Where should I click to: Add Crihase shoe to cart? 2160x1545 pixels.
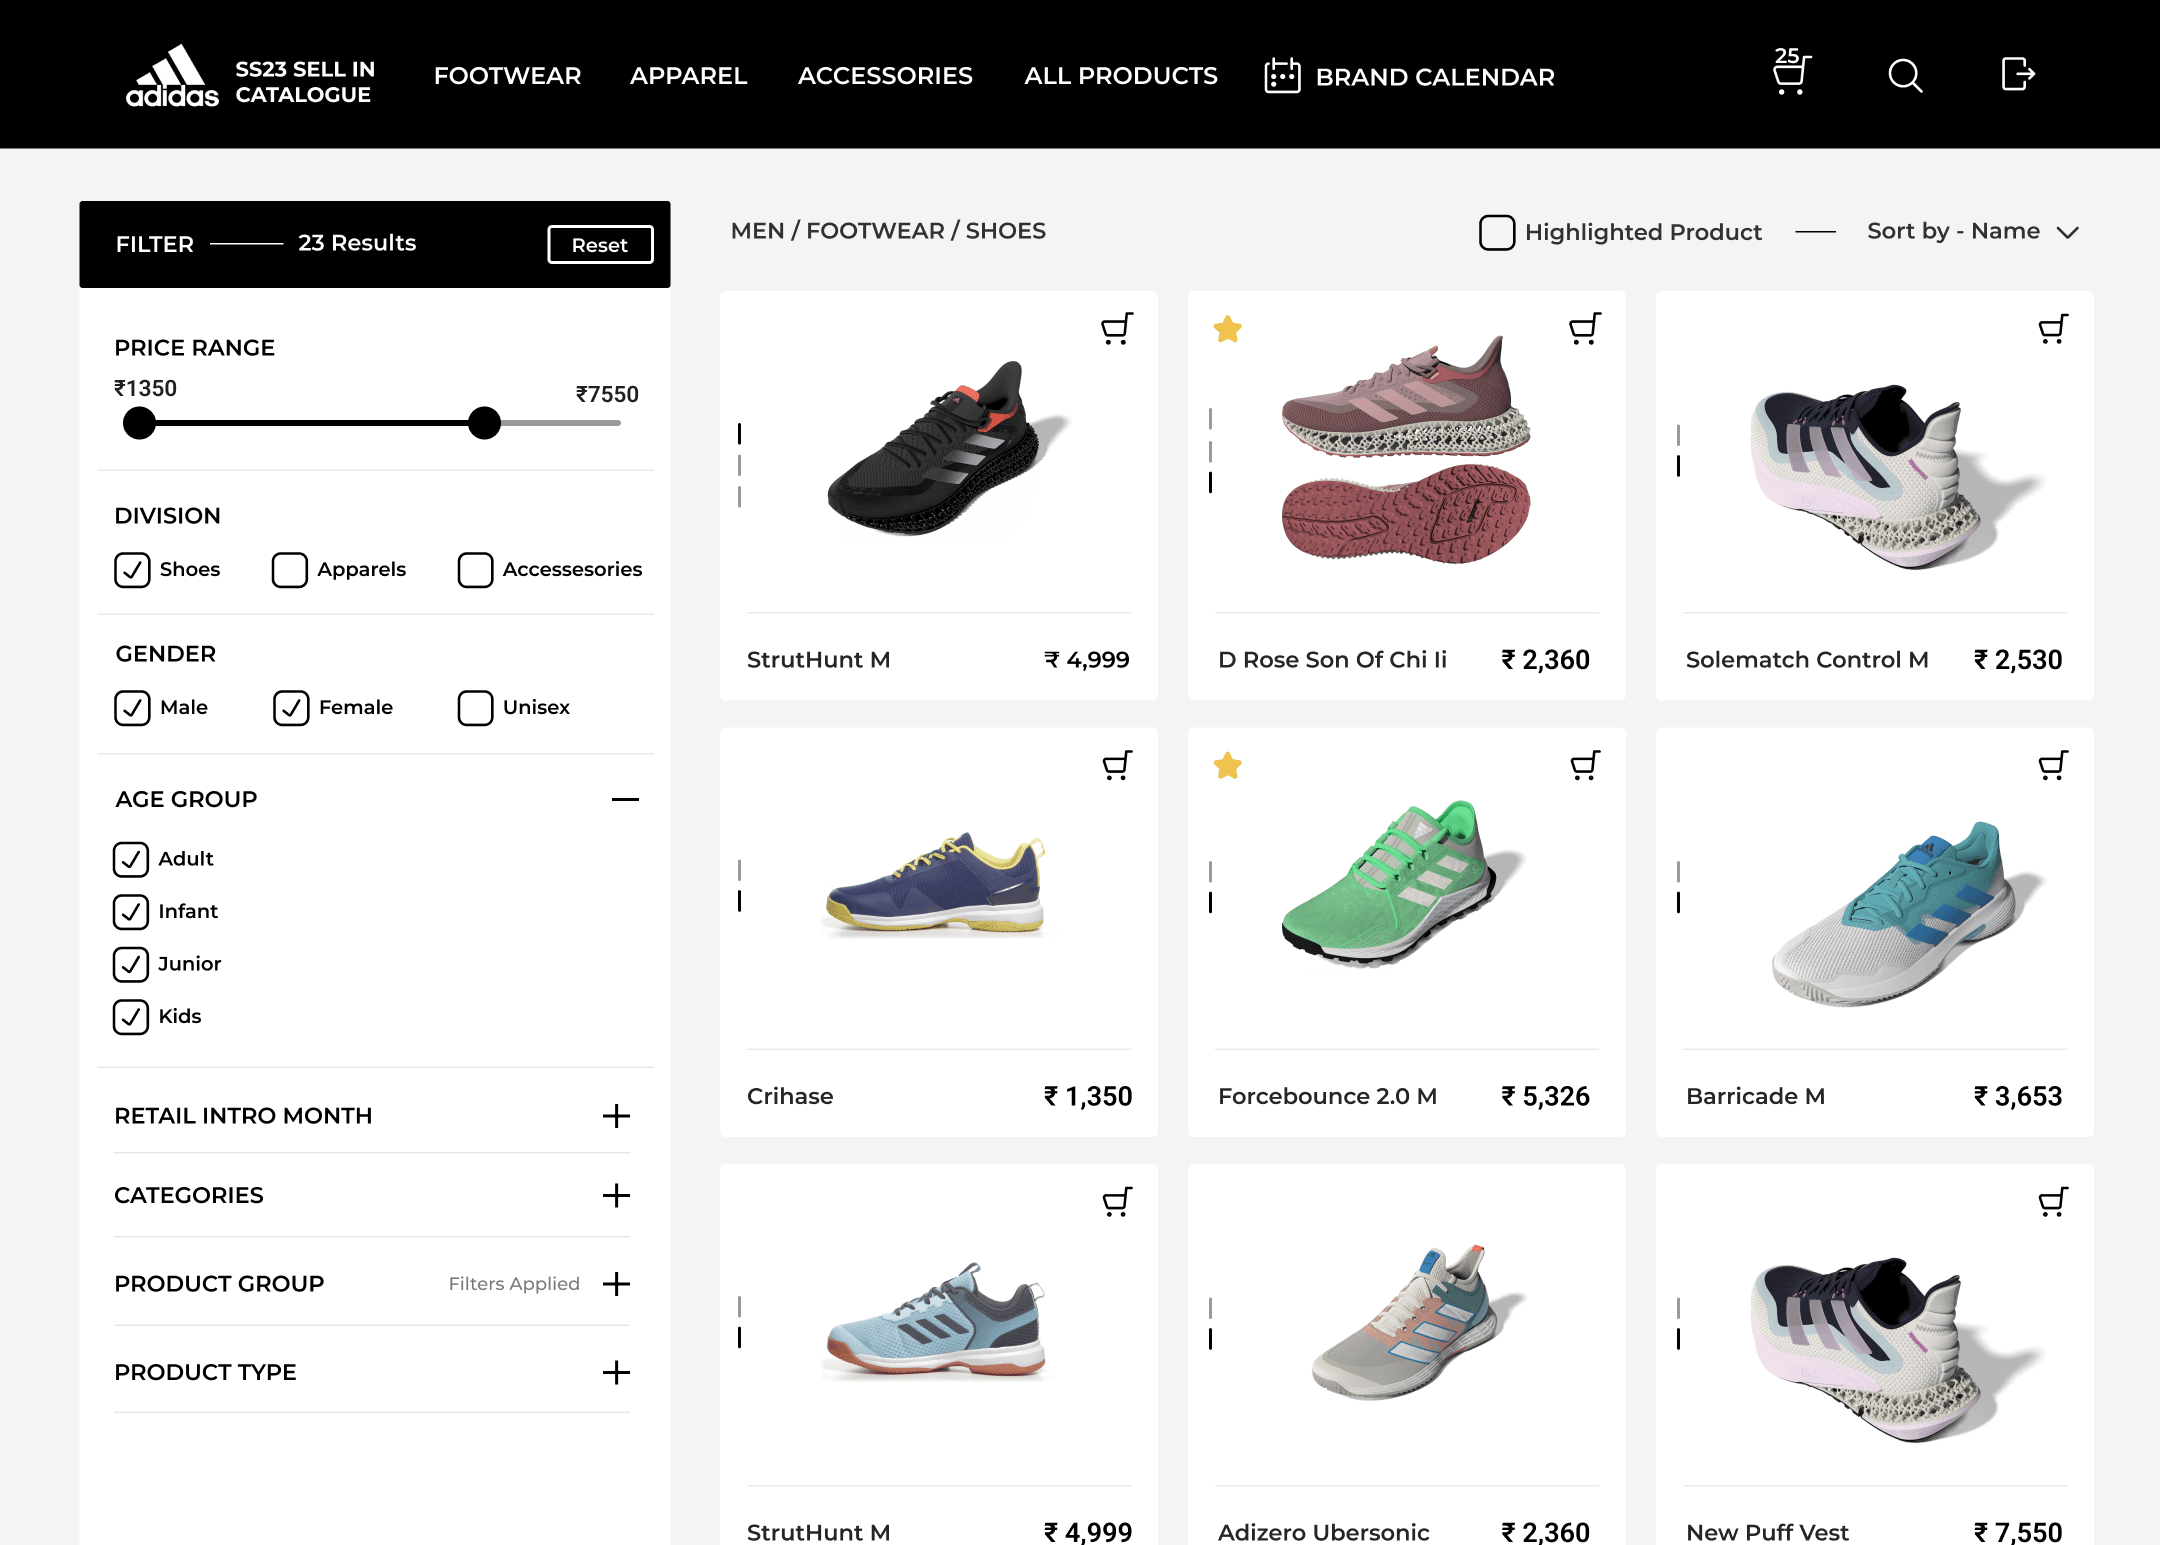(1116, 765)
